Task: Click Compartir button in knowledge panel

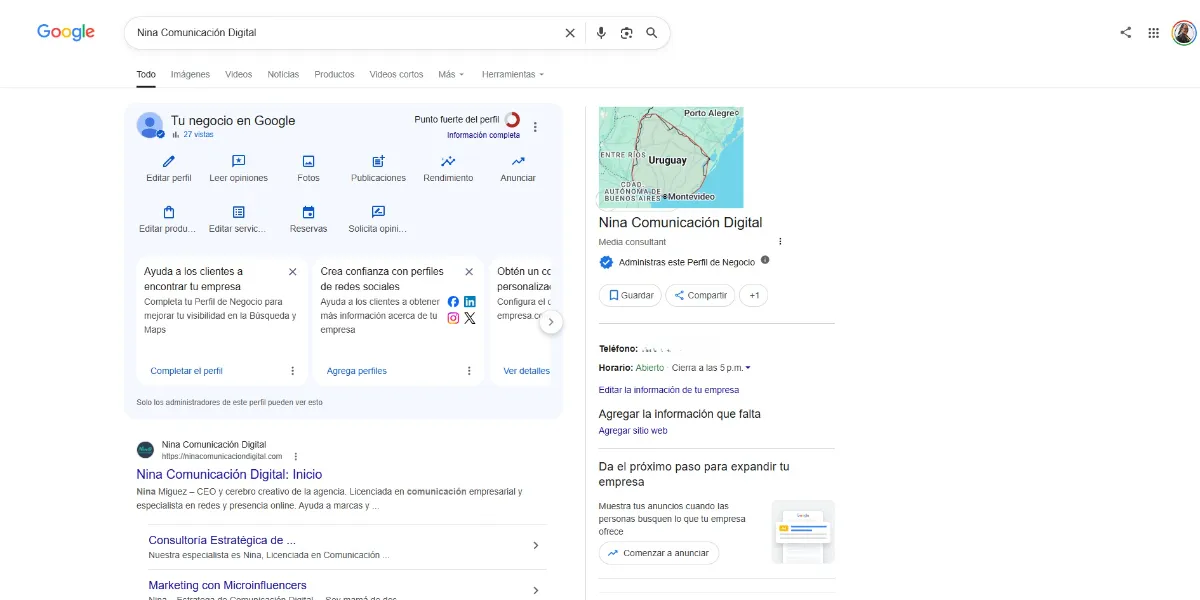Action: coord(700,295)
